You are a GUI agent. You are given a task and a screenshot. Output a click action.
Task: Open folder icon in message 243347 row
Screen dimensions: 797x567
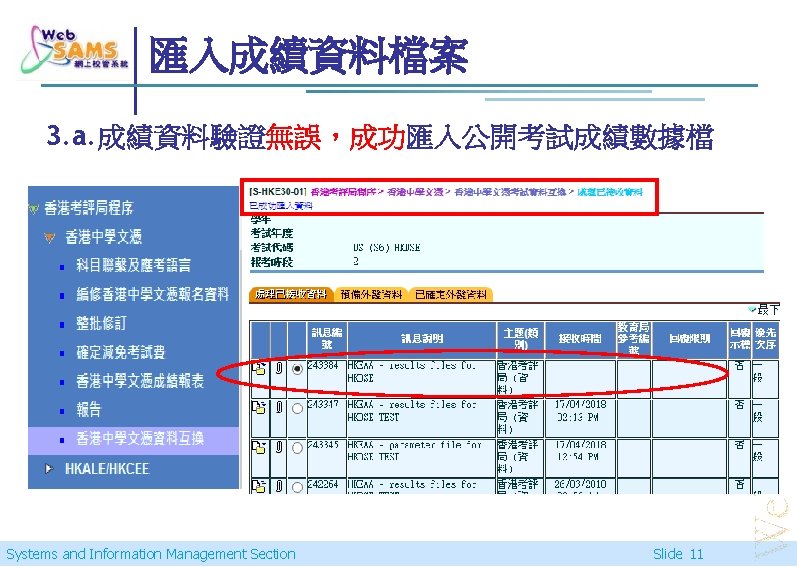pyautogui.click(x=259, y=408)
